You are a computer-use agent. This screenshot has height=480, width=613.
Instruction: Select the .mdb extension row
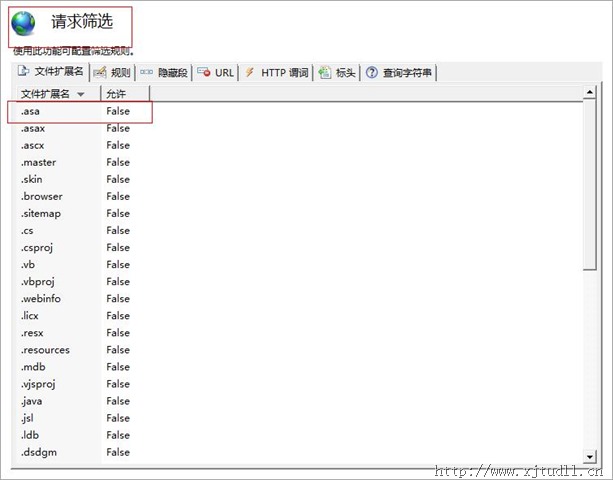coord(33,367)
